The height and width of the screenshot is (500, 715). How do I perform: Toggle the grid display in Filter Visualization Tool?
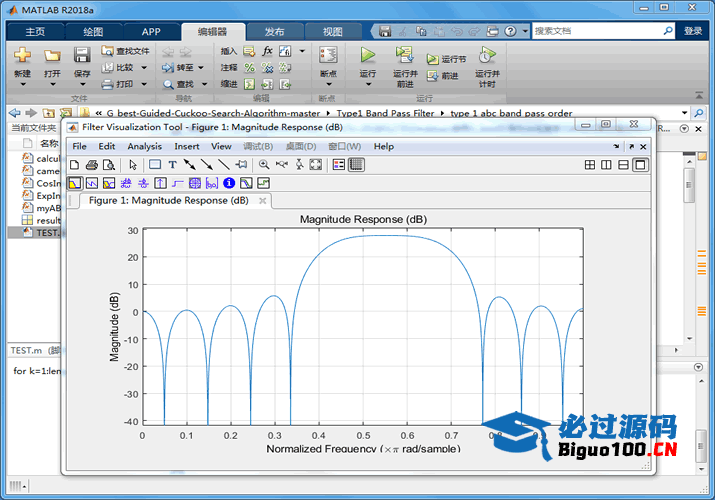pyautogui.click(x=355, y=165)
